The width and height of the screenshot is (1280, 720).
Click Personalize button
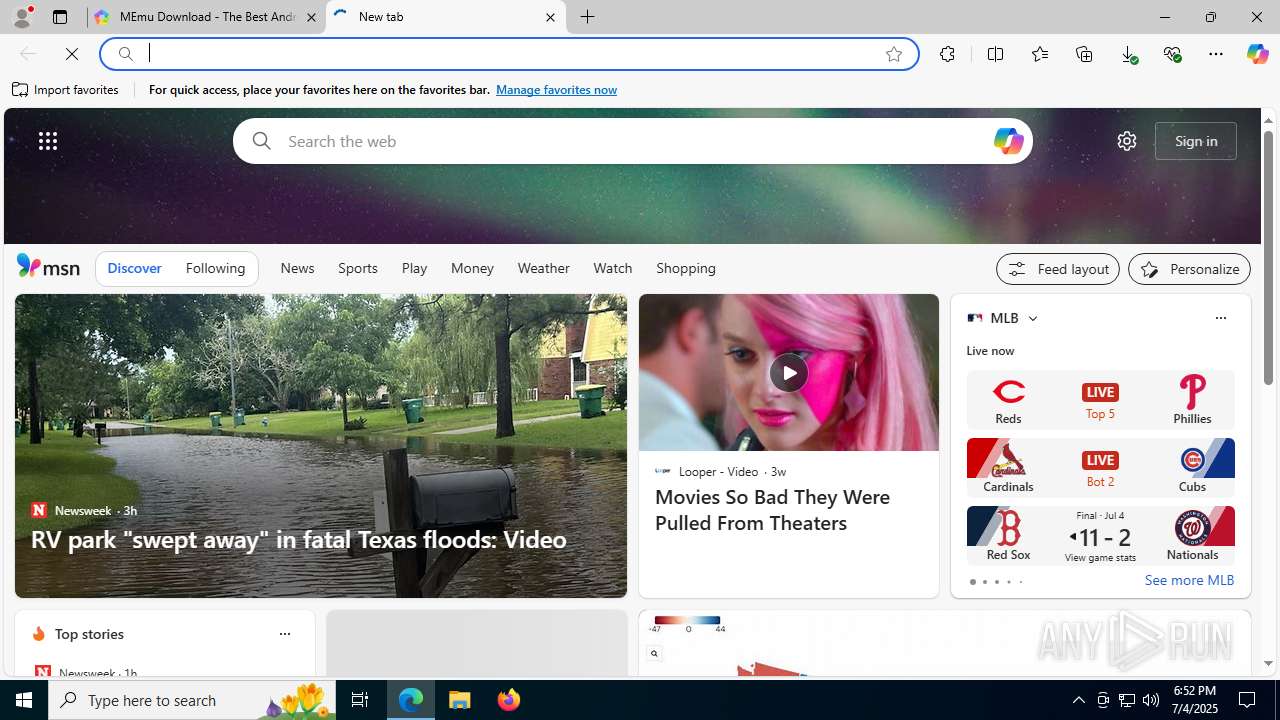pyautogui.click(x=1189, y=269)
